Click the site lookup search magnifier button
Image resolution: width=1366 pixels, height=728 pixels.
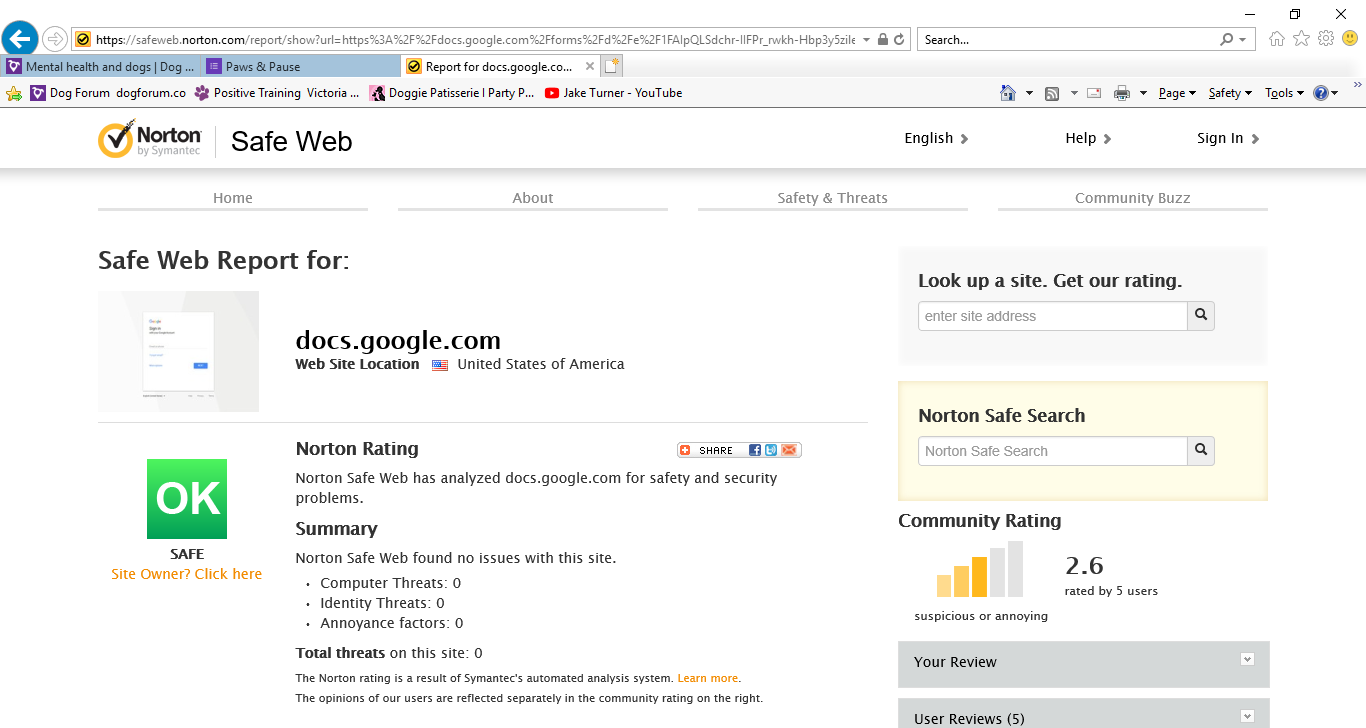pyautogui.click(x=1201, y=316)
